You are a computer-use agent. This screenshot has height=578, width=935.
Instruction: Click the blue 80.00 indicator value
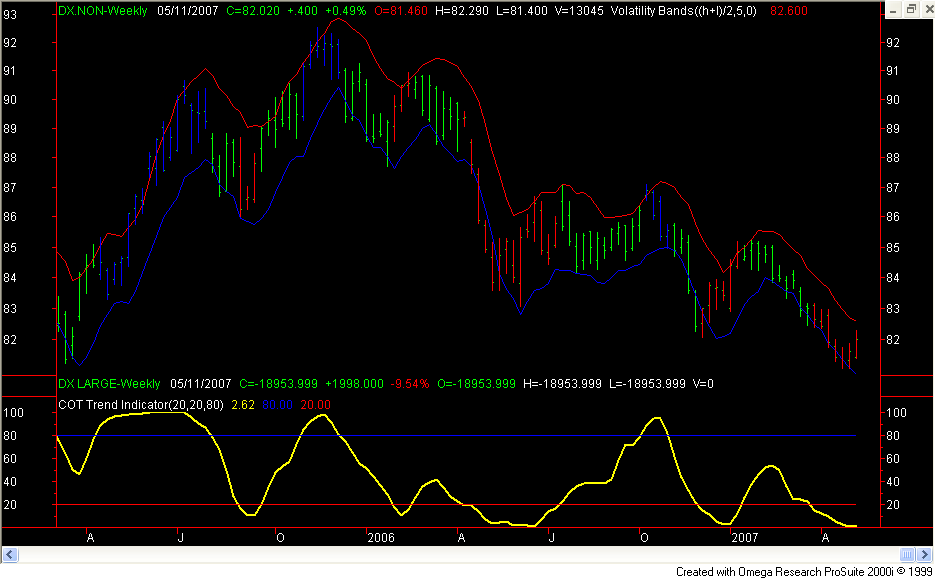[277, 404]
